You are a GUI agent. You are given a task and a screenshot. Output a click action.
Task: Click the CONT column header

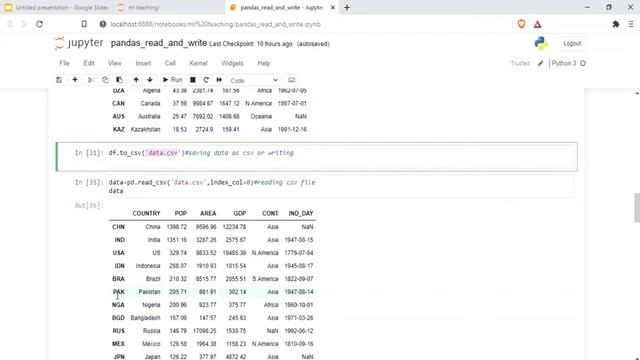click(270, 213)
